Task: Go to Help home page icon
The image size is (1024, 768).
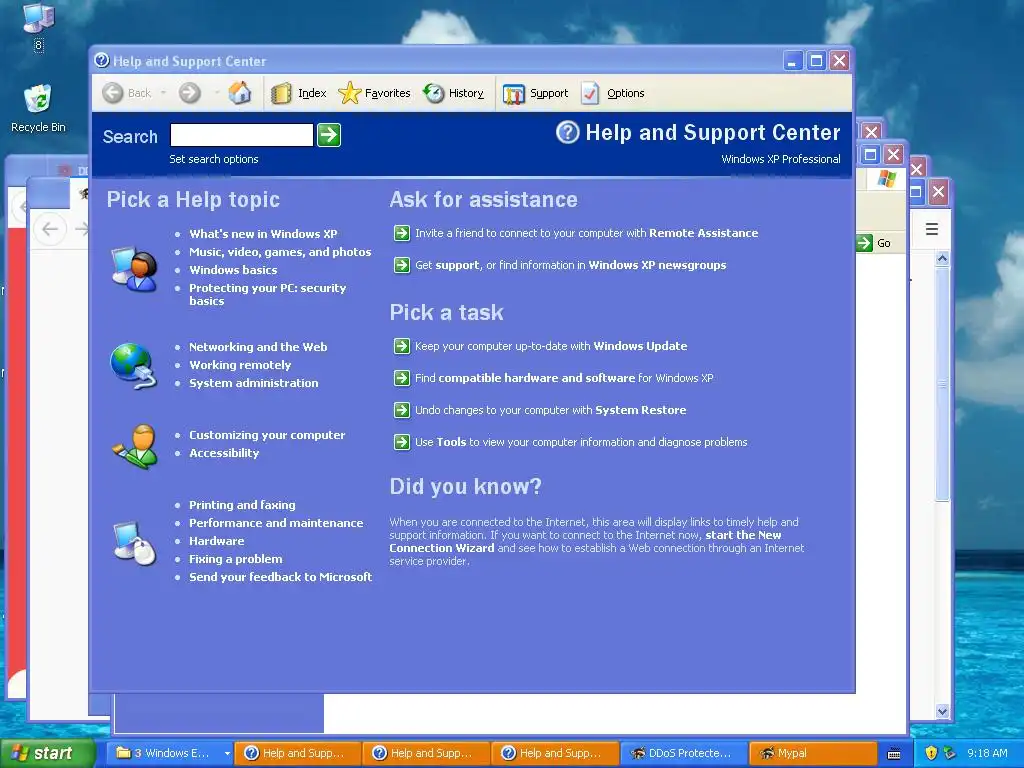Action: pyautogui.click(x=239, y=93)
